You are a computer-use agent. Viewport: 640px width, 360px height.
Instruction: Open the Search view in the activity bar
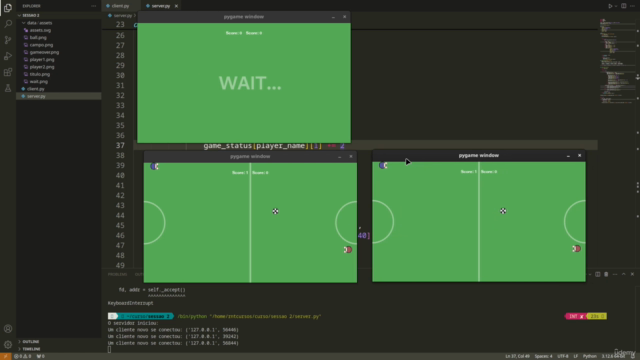click(x=8, y=24)
